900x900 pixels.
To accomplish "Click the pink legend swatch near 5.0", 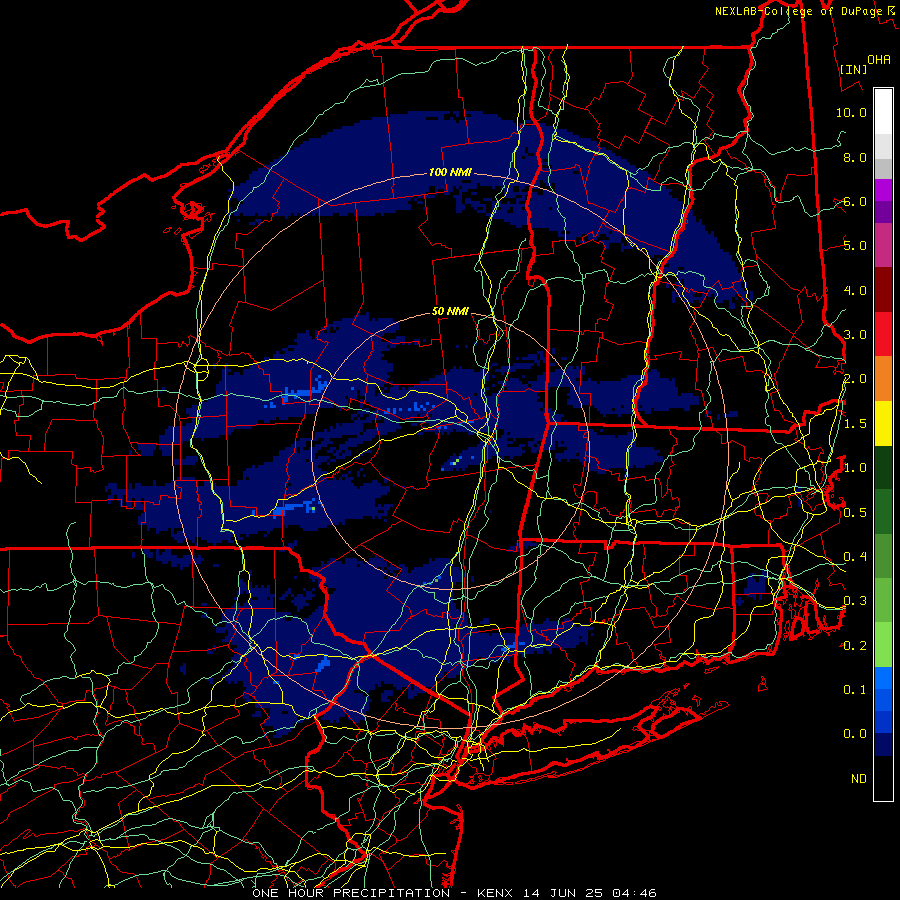I will click(883, 245).
